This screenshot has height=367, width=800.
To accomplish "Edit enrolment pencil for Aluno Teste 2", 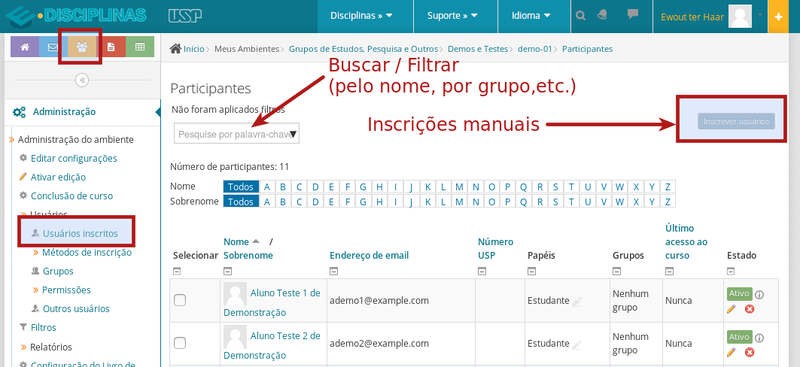I will click(x=732, y=352).
